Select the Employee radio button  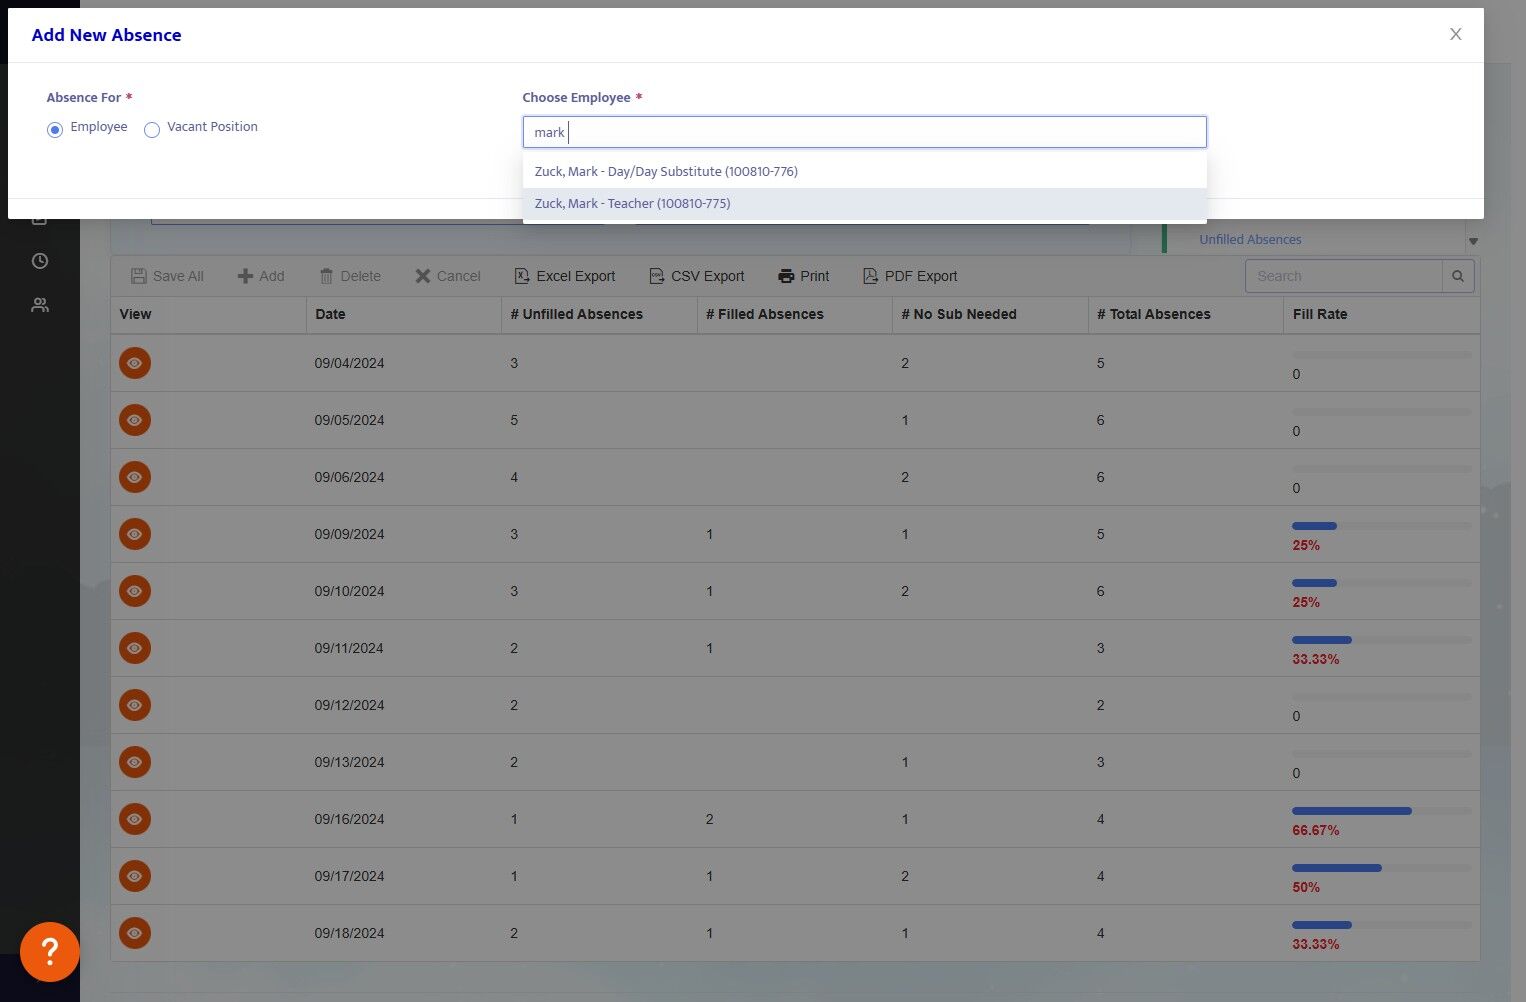pos(55,130)
